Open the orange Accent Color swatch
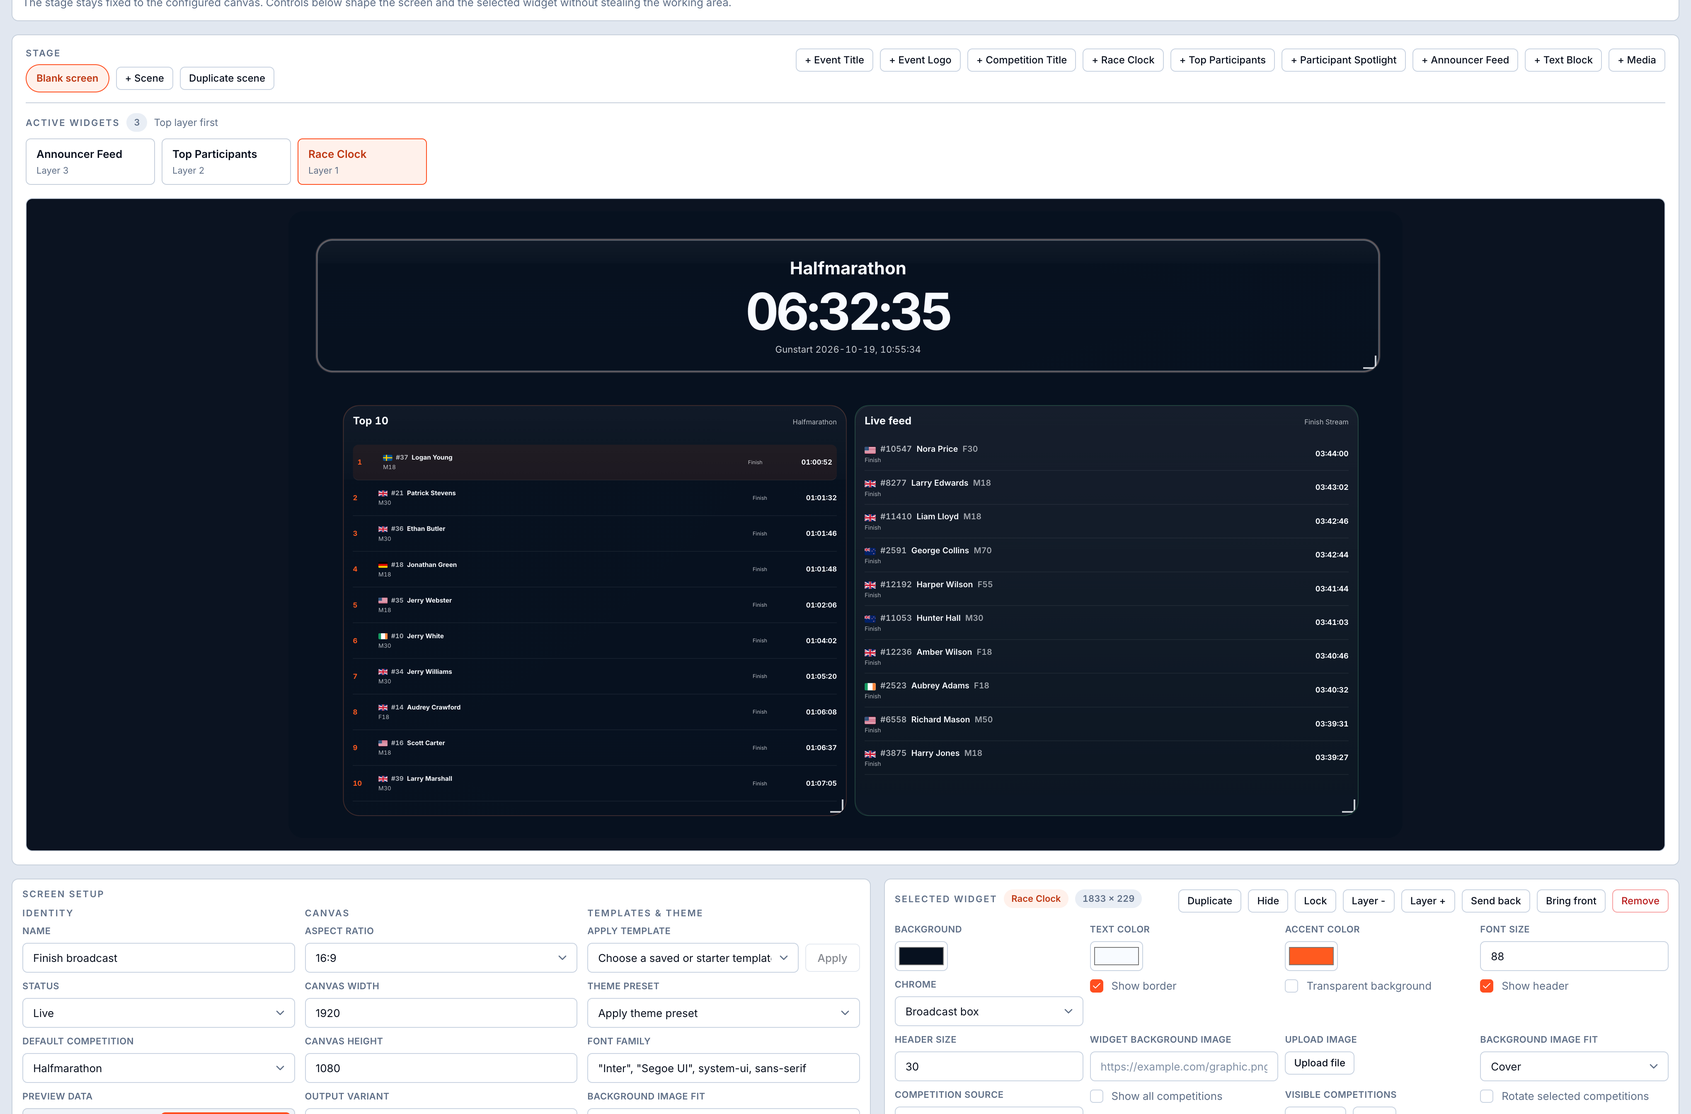1691x1114 pixels. (1311, 956)
